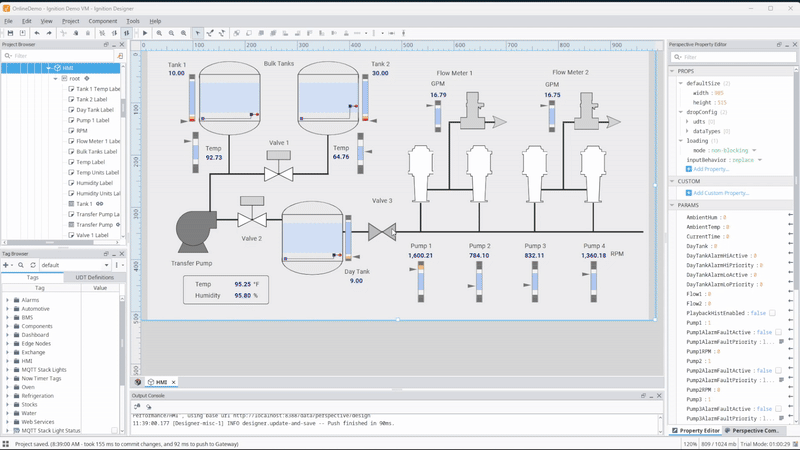Click the Tank 1 level indicator bar

tap(192, 97)
